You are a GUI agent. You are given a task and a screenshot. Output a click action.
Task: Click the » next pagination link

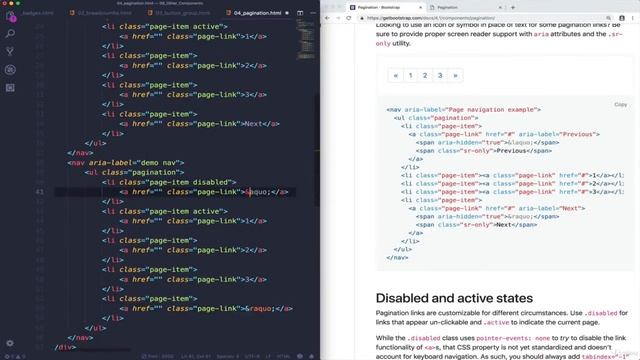tap(456, 76)
